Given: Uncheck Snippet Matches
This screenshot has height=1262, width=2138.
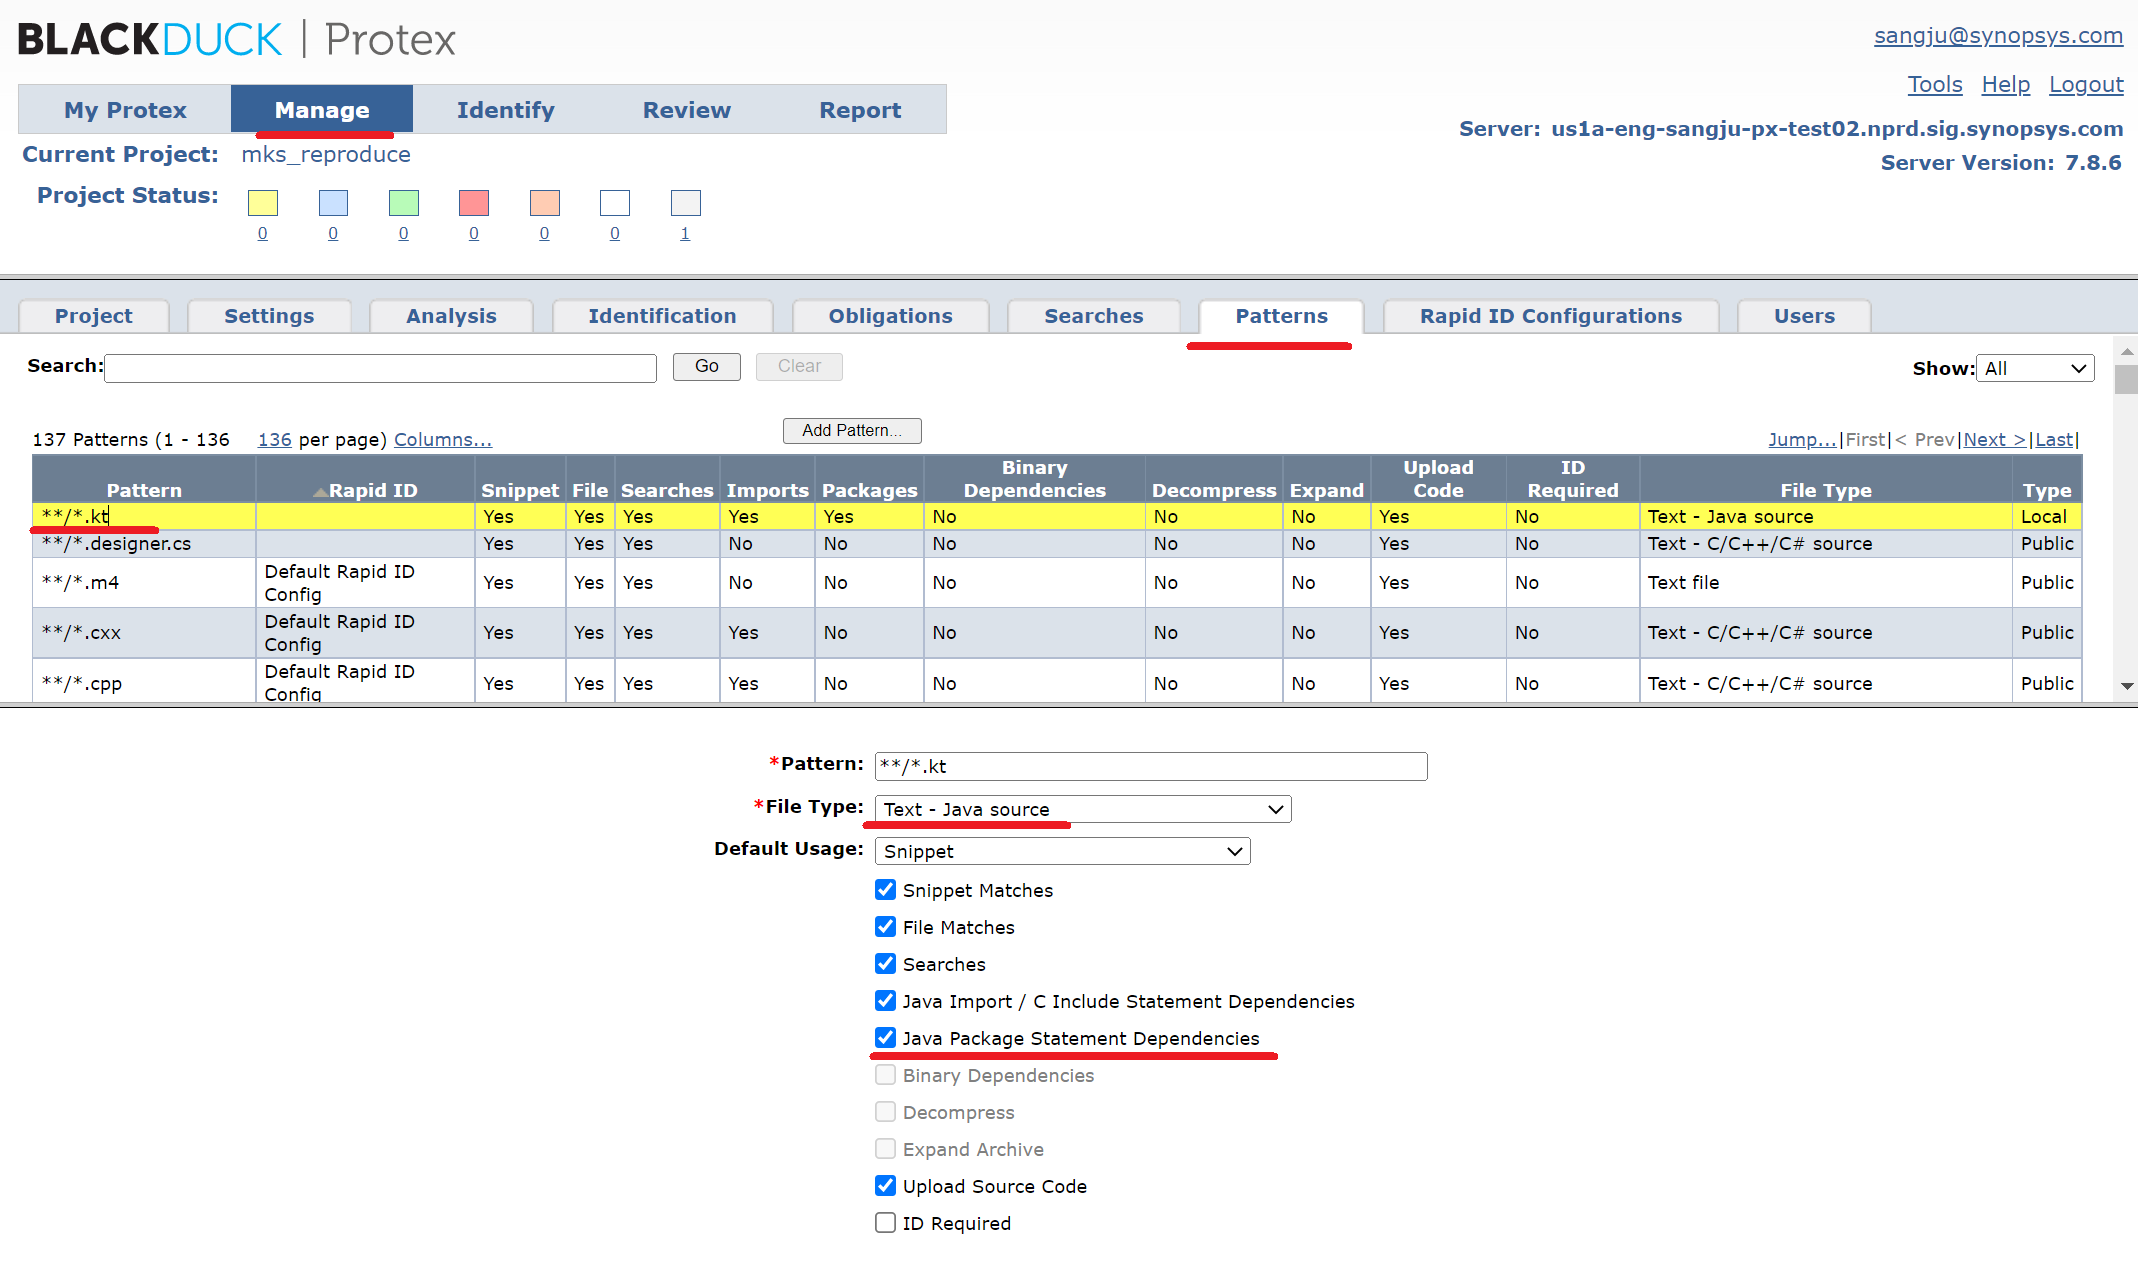Looking at the screenshot, I should (885, 889).
